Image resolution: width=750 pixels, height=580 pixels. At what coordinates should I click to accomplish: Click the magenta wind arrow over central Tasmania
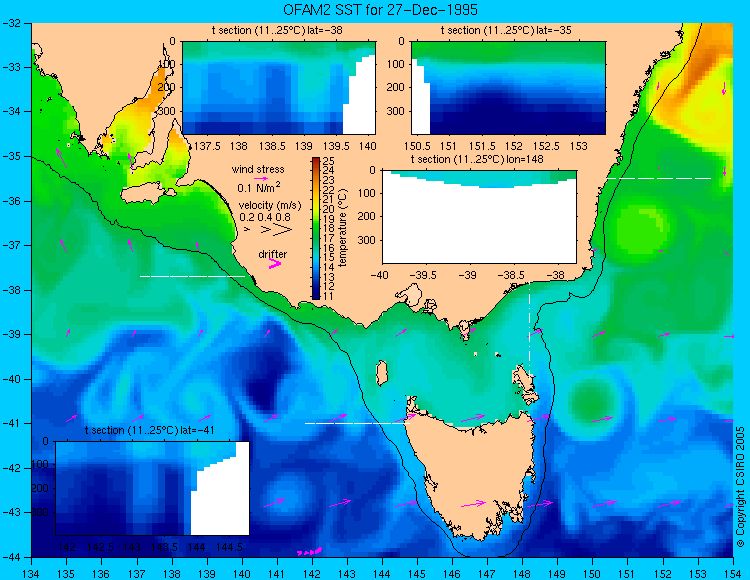(474, 503)
